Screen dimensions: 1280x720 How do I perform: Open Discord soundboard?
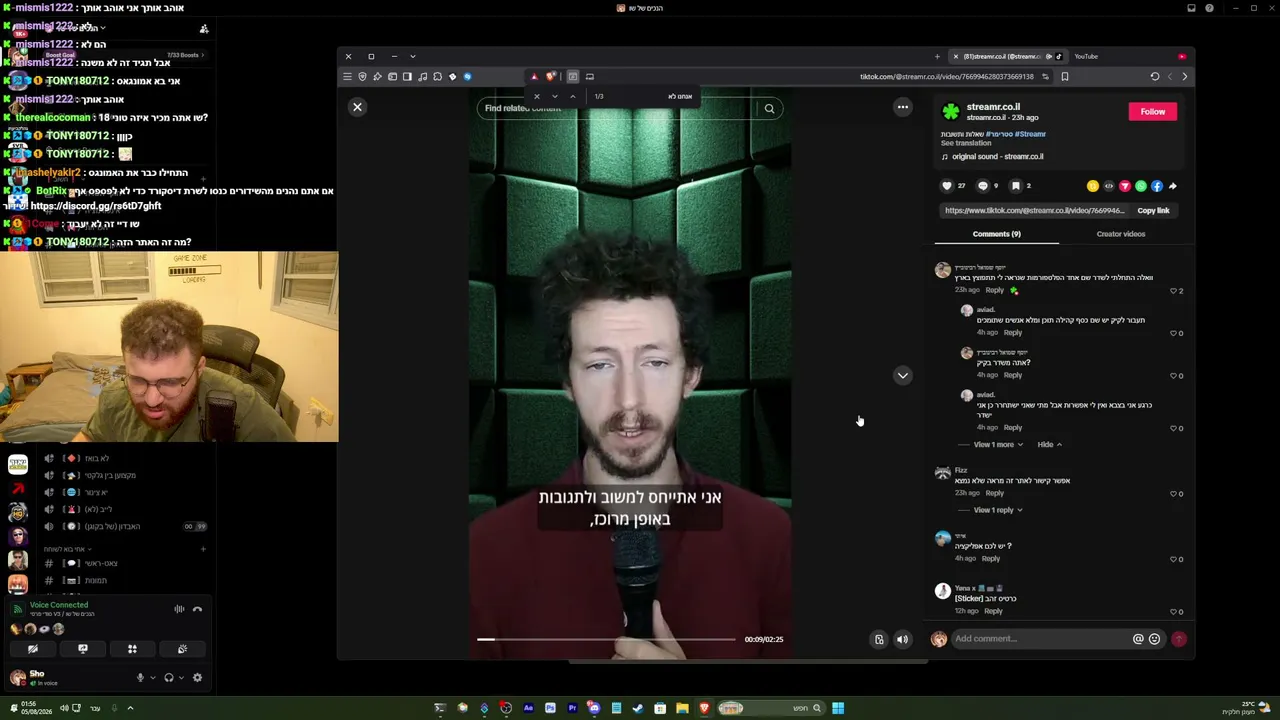(x=182, y=650)
